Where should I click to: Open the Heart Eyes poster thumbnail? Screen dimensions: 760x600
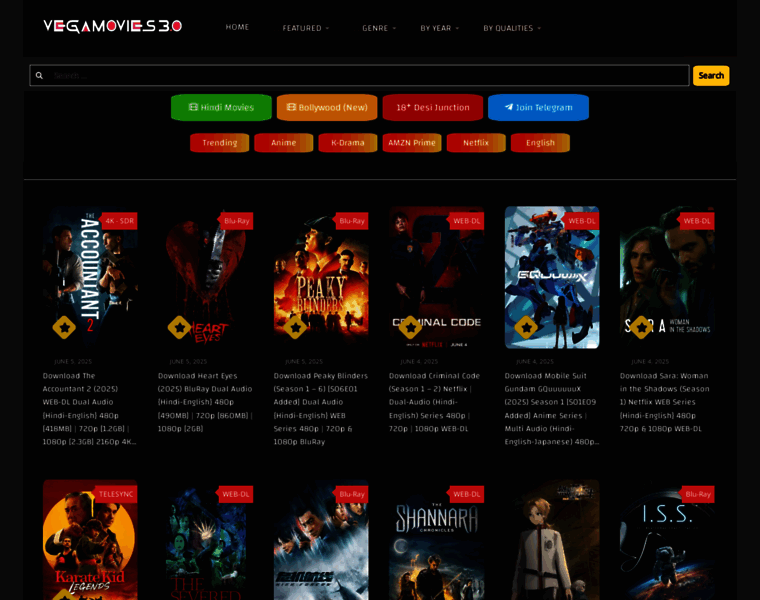coord(206,277)
